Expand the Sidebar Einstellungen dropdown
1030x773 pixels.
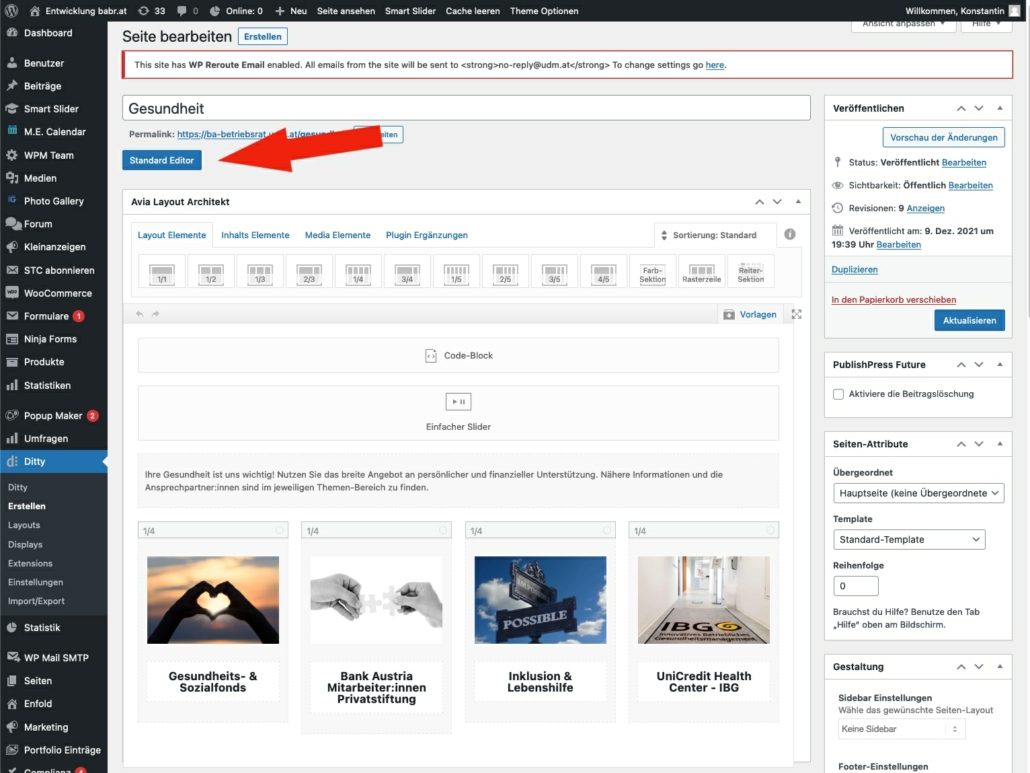(x=901, y=729)
